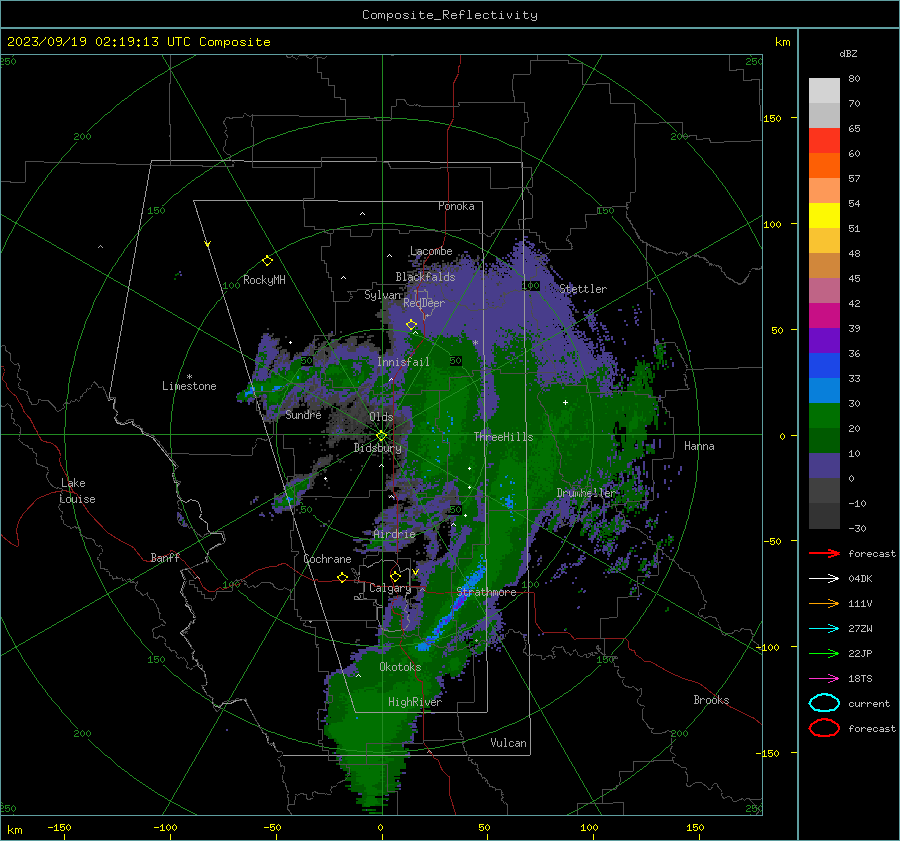Viewport: 900px width, 841px height.
Task: Click the cyan 27ZW arrow legend icon
Action: (824, 629)
